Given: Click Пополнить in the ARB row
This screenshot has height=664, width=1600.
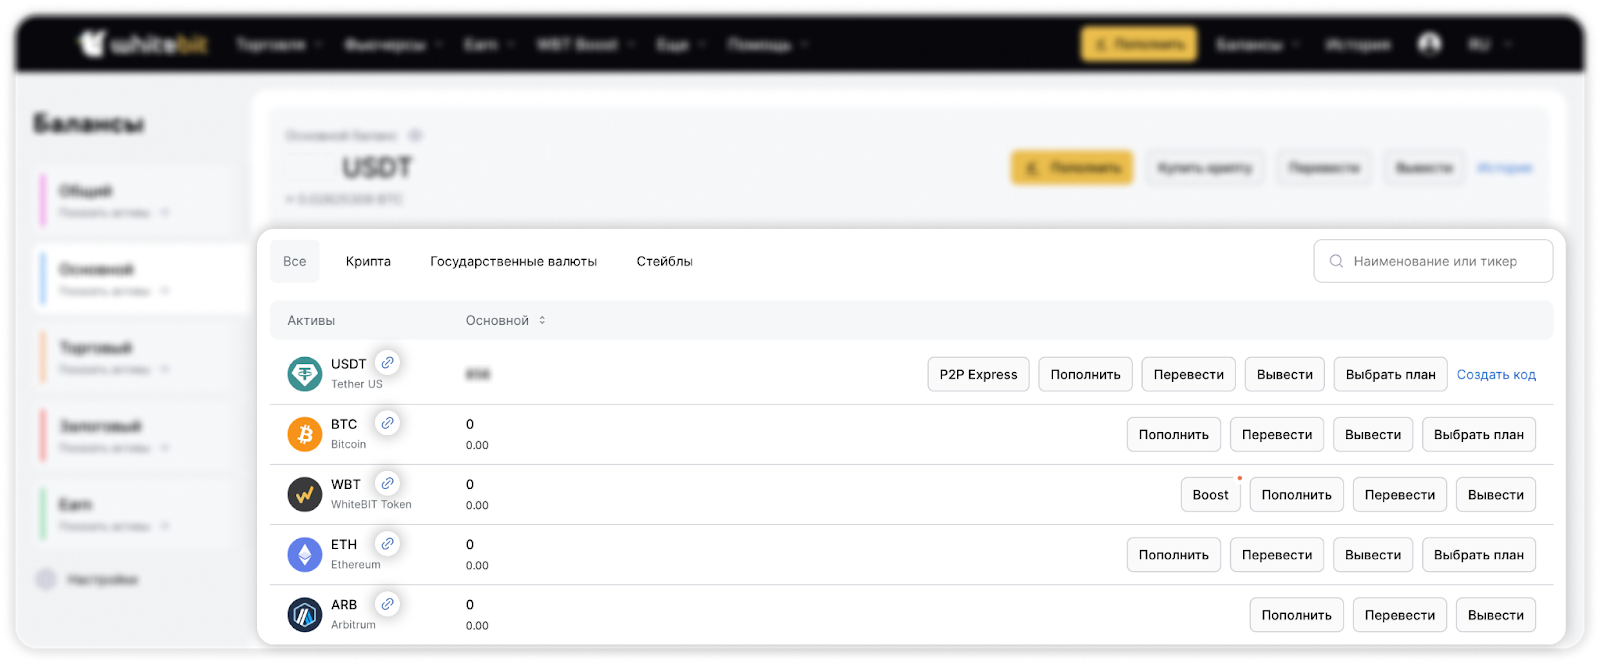Looking at the screenshot, I should coord(1297,614).
